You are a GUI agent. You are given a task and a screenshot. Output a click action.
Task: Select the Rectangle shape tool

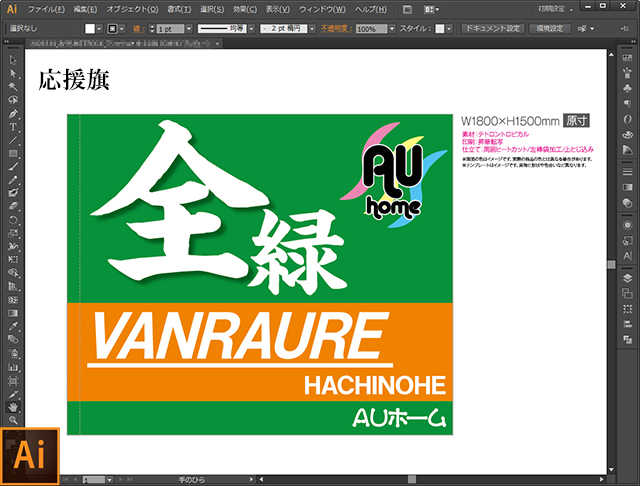pyautogui.click(x=14, y=153)
